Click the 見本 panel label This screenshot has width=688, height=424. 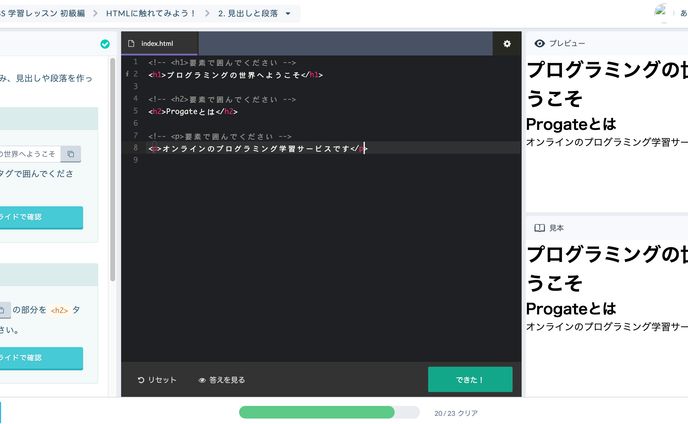556,228
